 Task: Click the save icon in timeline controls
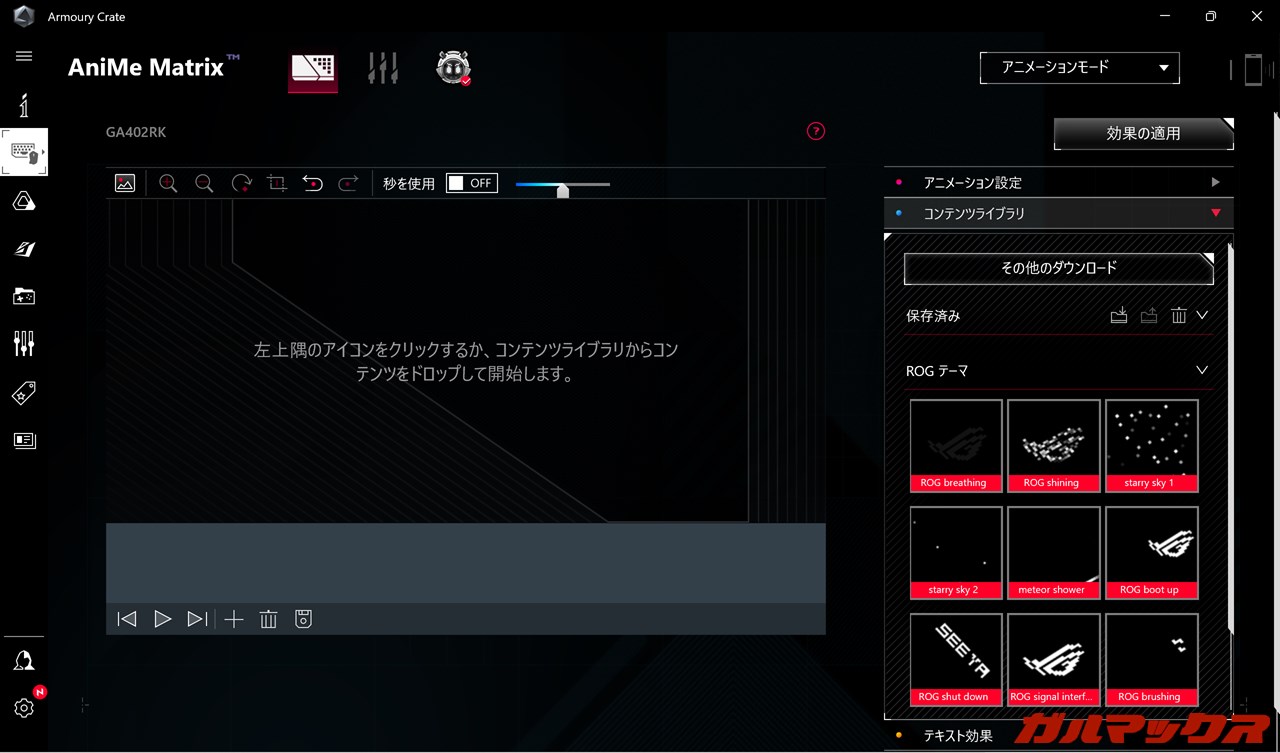pyautogui.click(x=304, y=619)
